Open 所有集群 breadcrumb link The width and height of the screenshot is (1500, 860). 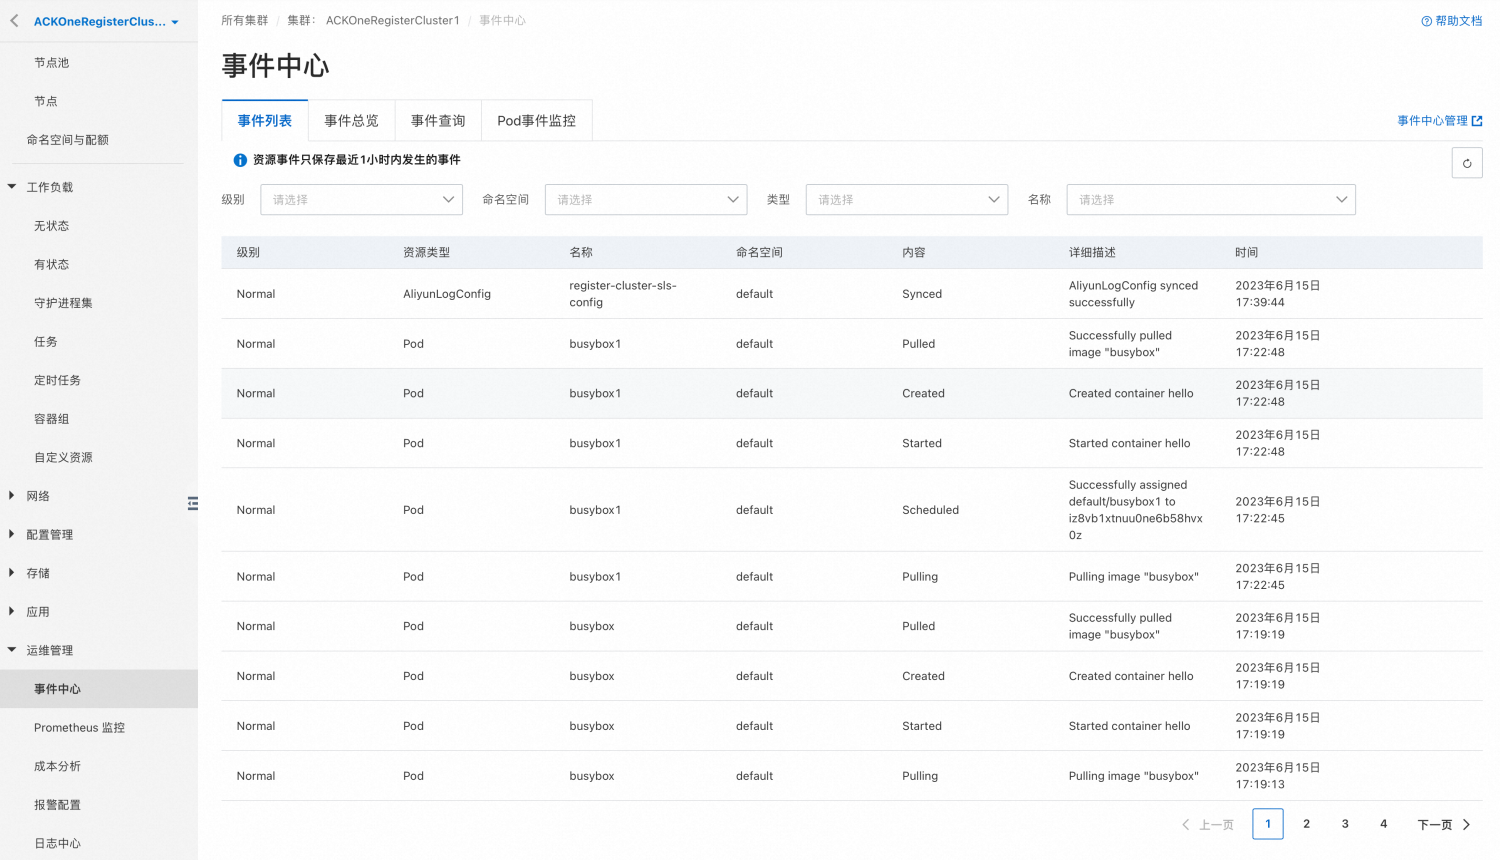(245, 20)
